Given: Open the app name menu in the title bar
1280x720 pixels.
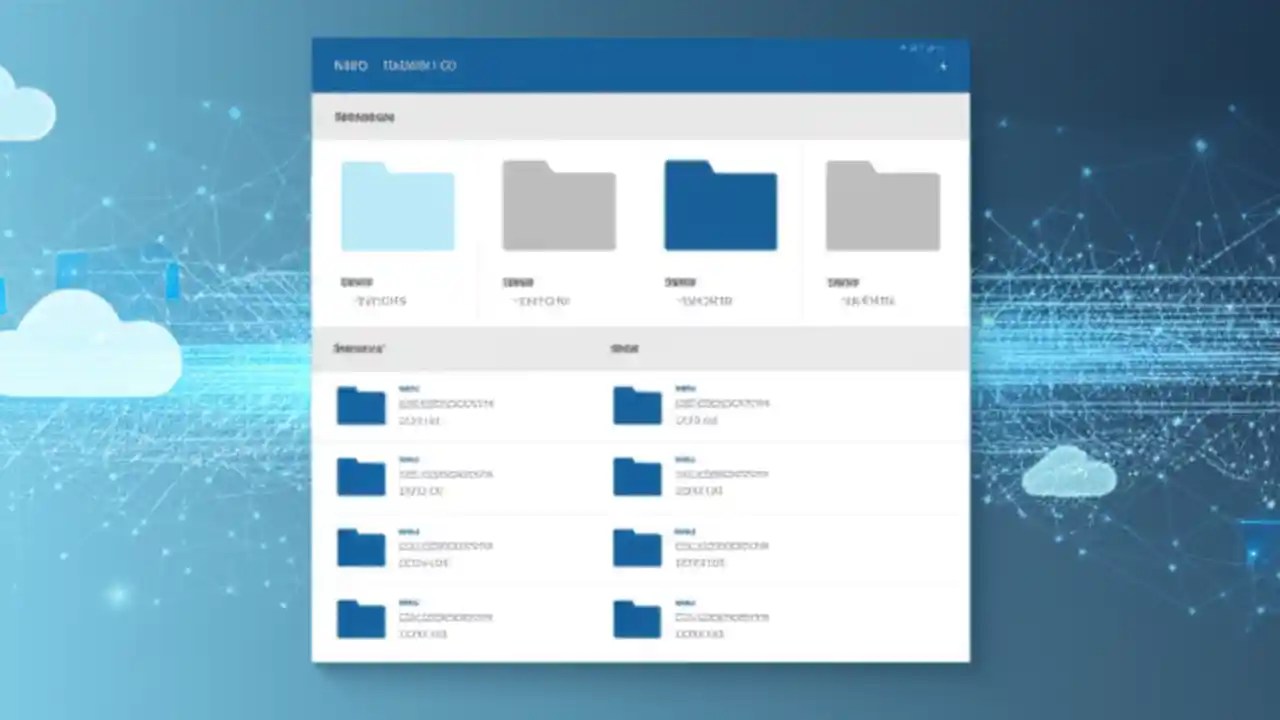Looking at the screenshot, I should [351, 65].
